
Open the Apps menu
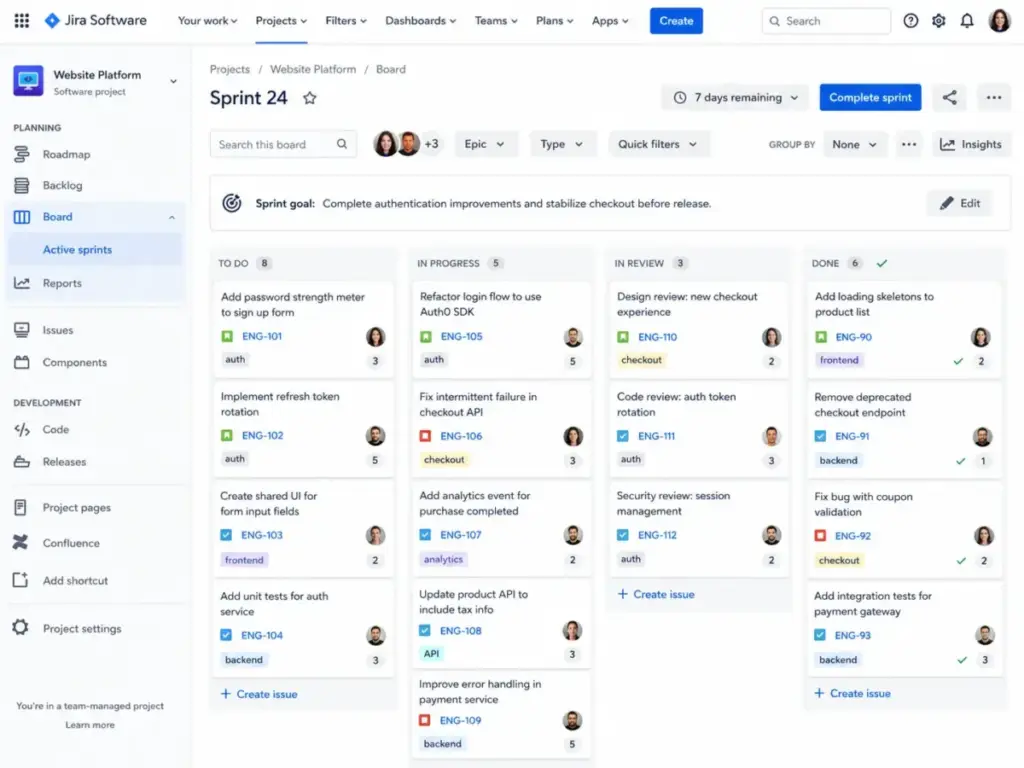610,21
